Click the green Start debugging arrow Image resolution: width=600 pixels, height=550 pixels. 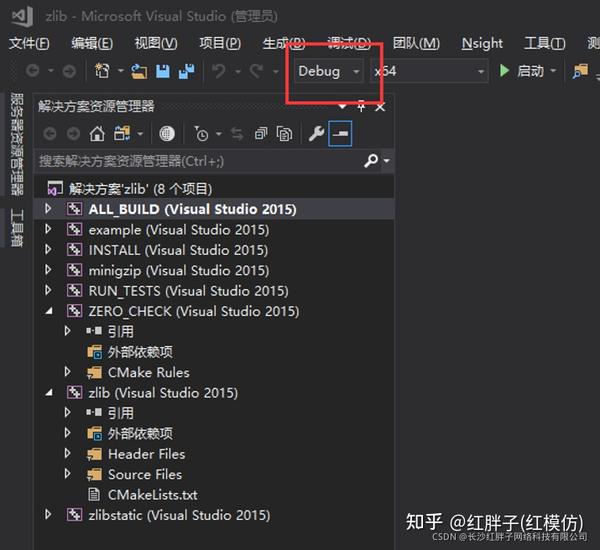click(x=504, y=71)
